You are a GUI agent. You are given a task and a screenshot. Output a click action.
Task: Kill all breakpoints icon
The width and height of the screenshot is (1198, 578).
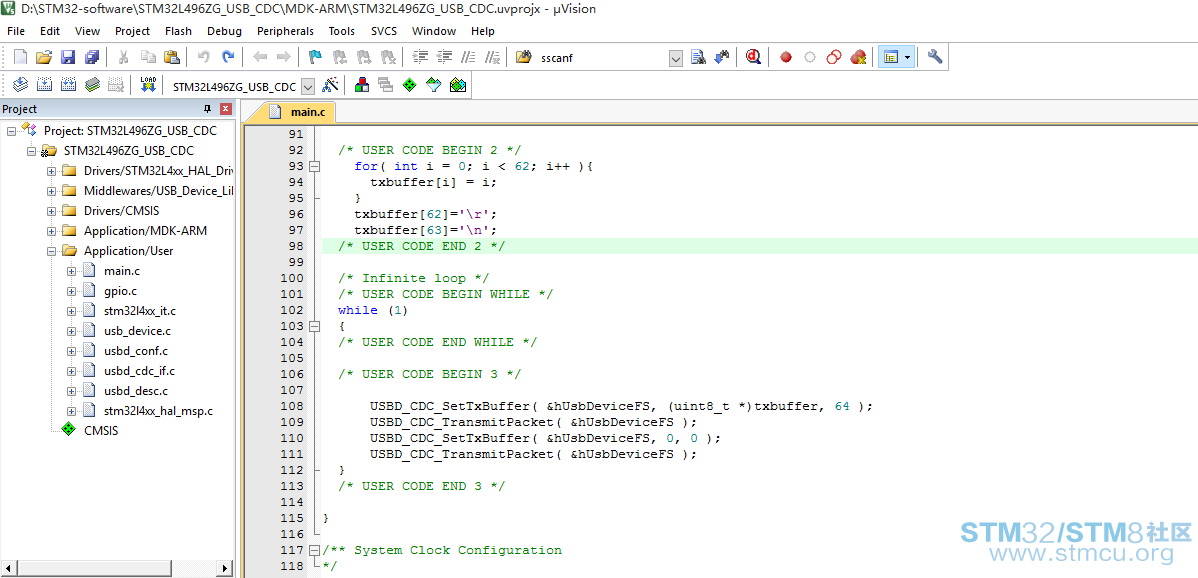click(x=858, y=57)
